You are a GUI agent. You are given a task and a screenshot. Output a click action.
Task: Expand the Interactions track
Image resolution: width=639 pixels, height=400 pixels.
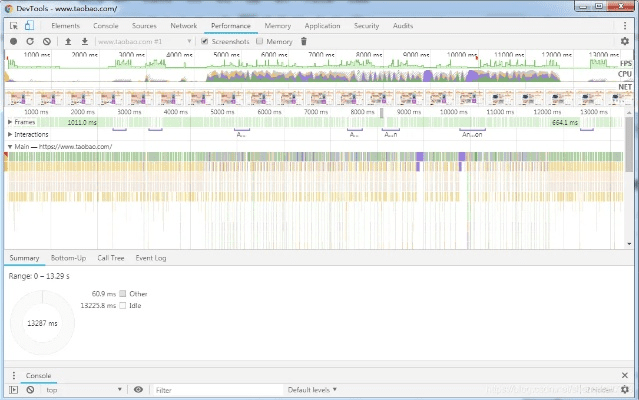pos(10,133)
